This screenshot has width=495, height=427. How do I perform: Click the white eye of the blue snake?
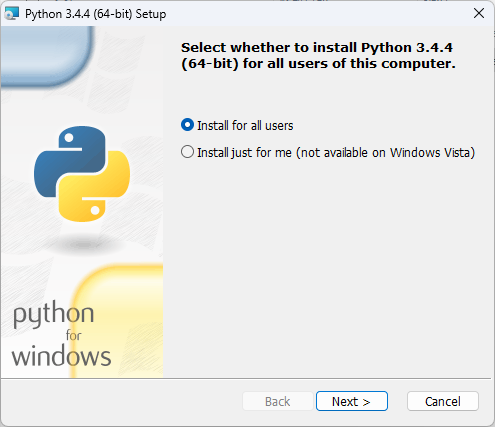point(69,138)
